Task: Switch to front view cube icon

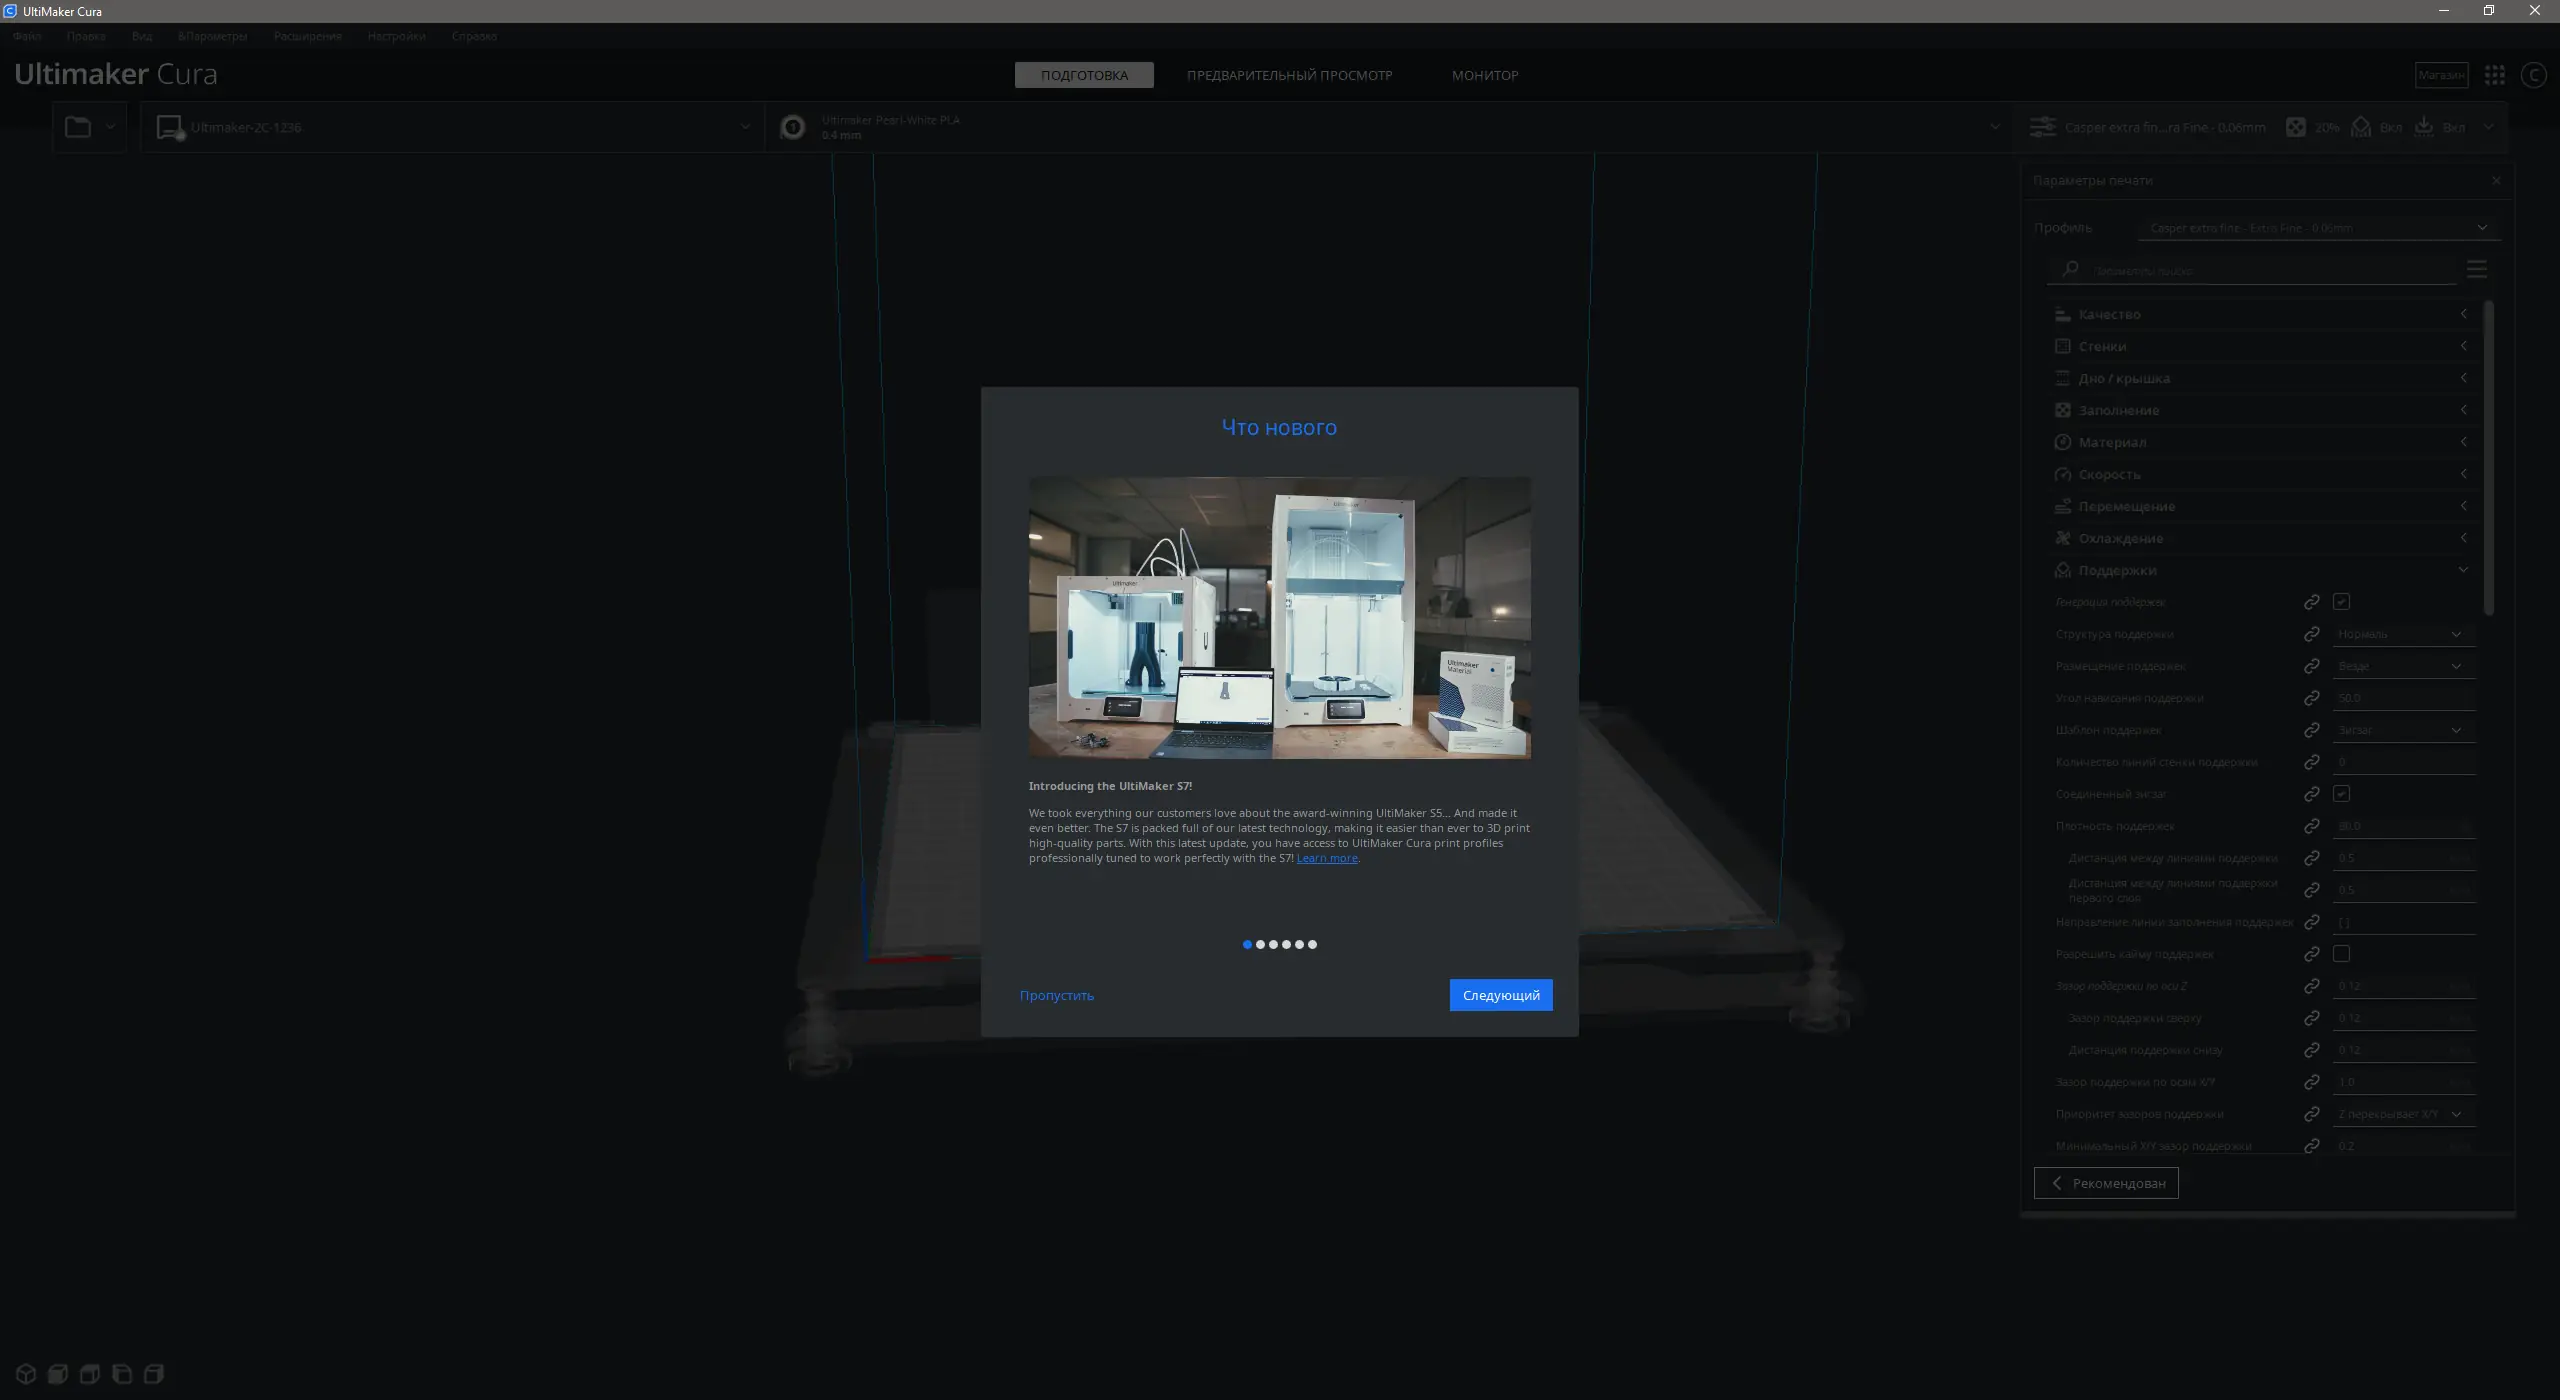Action: click(58, 1374)
